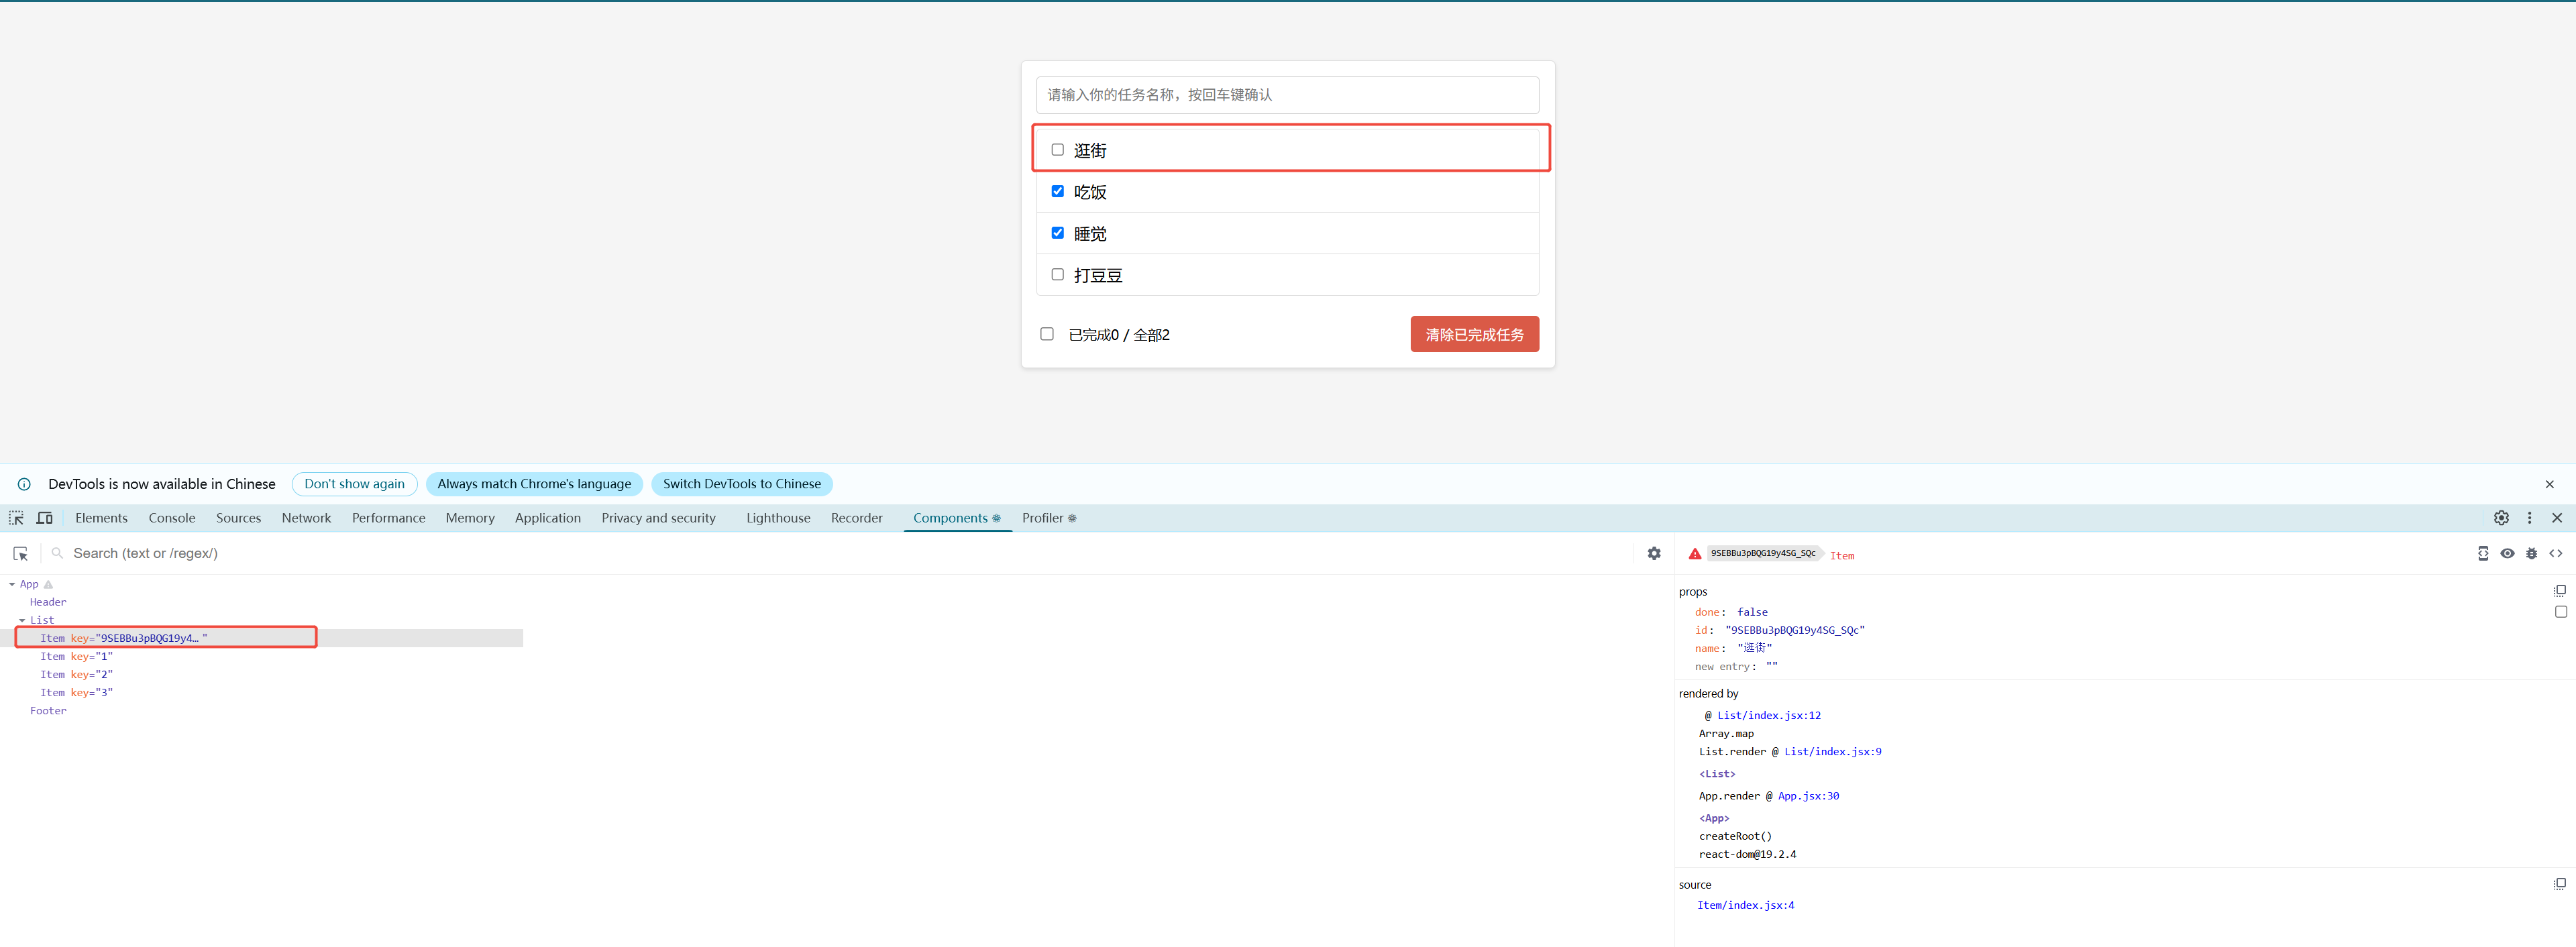Log component data with bug icon
The image size is (2576, 947).
tap(2531, 553)
